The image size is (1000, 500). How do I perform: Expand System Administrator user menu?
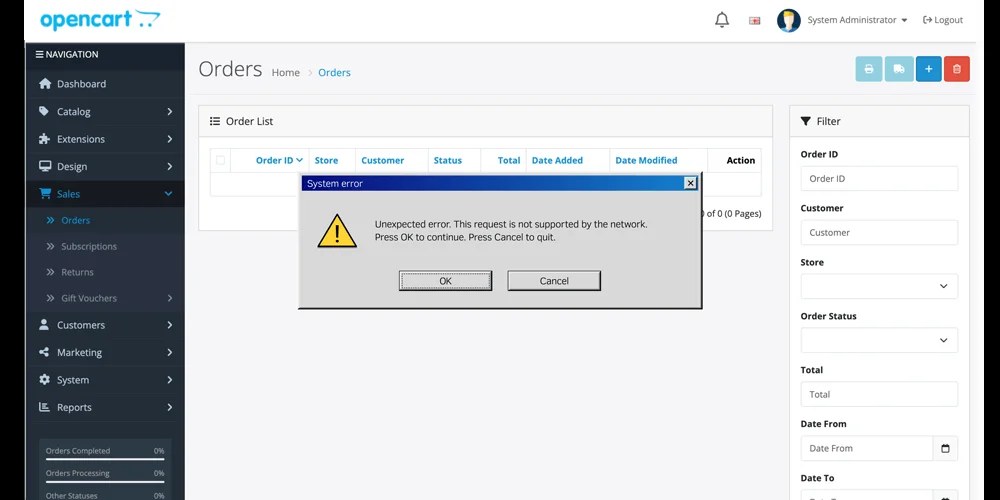pos(857,20)
